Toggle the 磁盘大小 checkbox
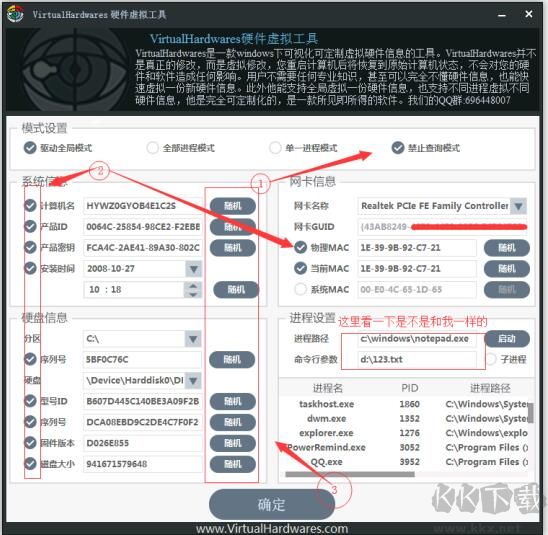Image resolution: width=548 pixels, height=535 pixels. pos(30,464)
